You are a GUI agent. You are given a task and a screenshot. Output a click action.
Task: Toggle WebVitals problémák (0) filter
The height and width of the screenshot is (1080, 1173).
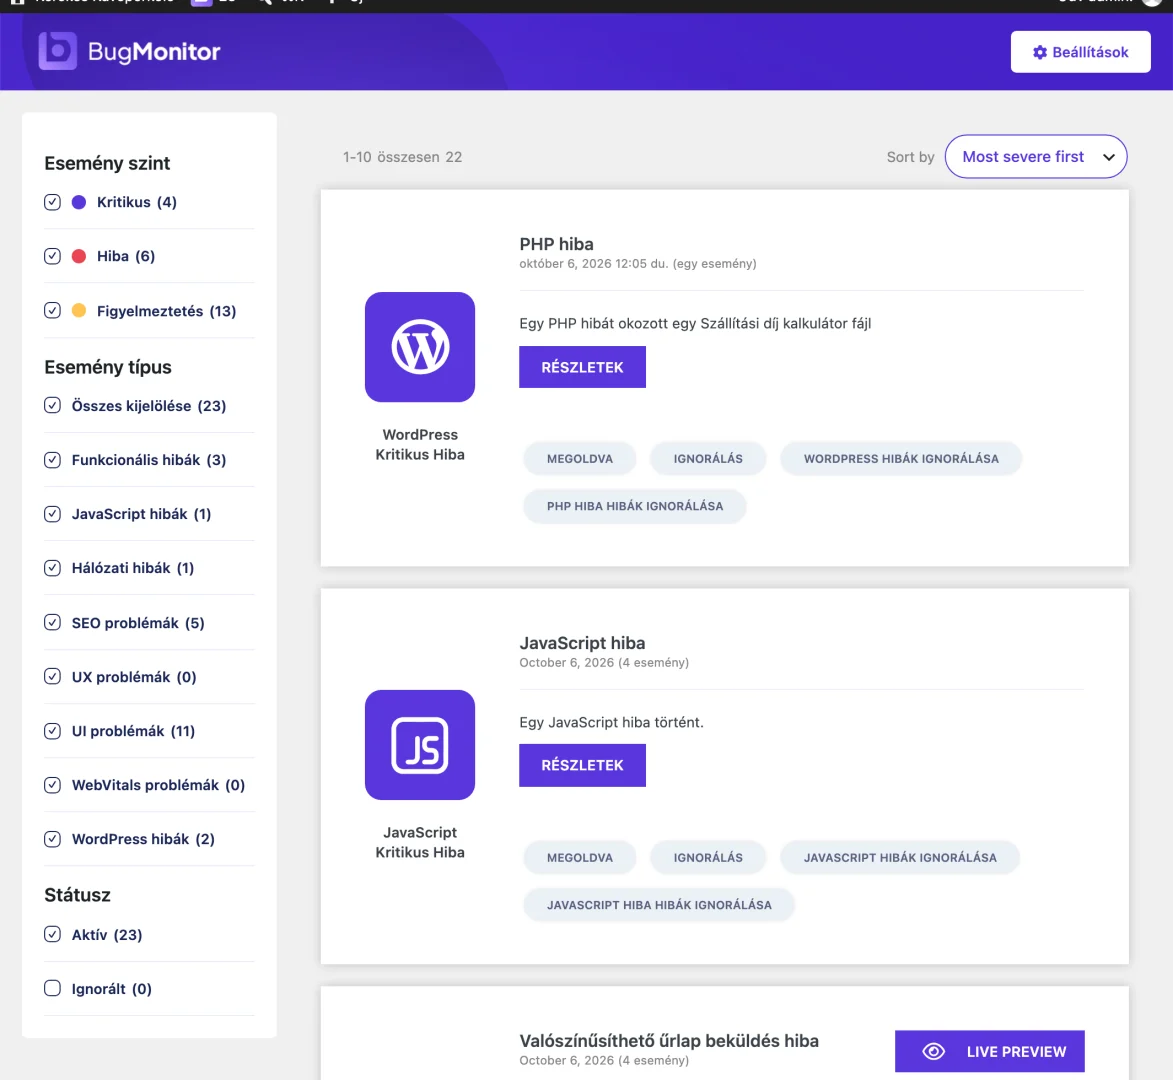click(x=52, y=785)
